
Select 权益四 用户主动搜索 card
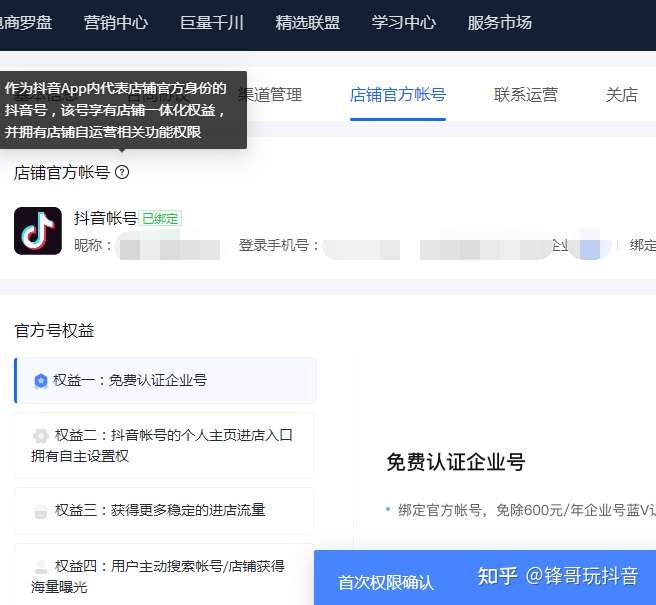(165, 576)
